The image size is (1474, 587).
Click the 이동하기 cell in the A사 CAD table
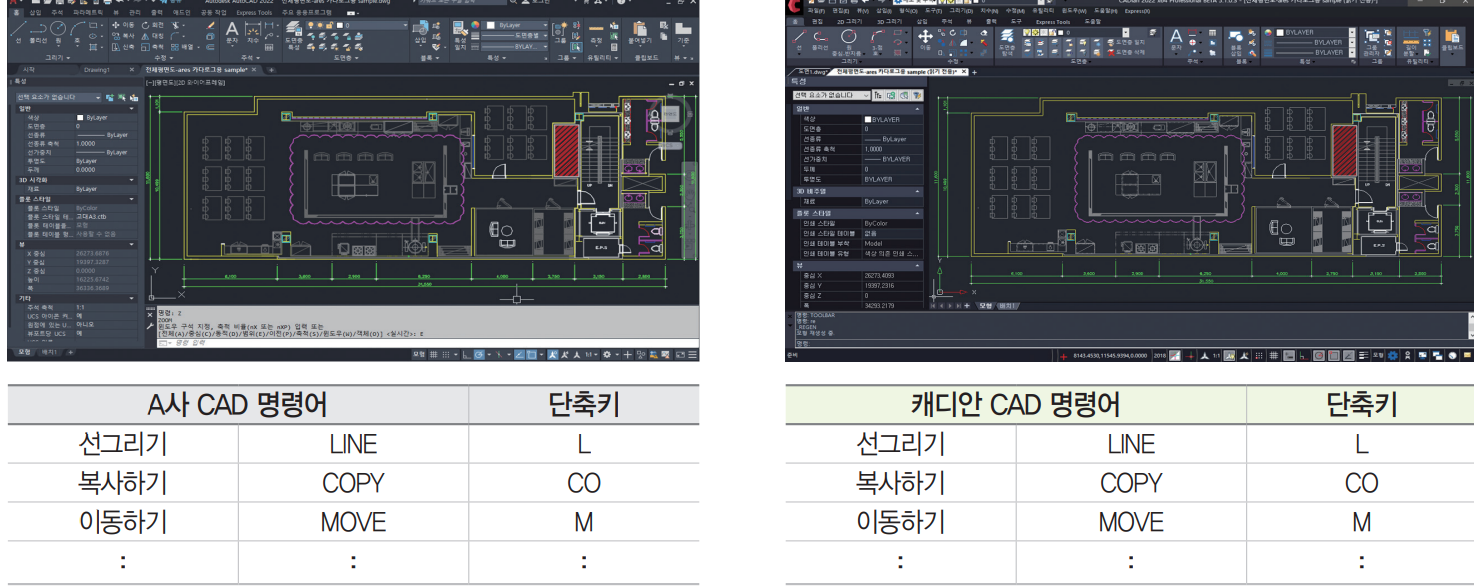(122, 522)
